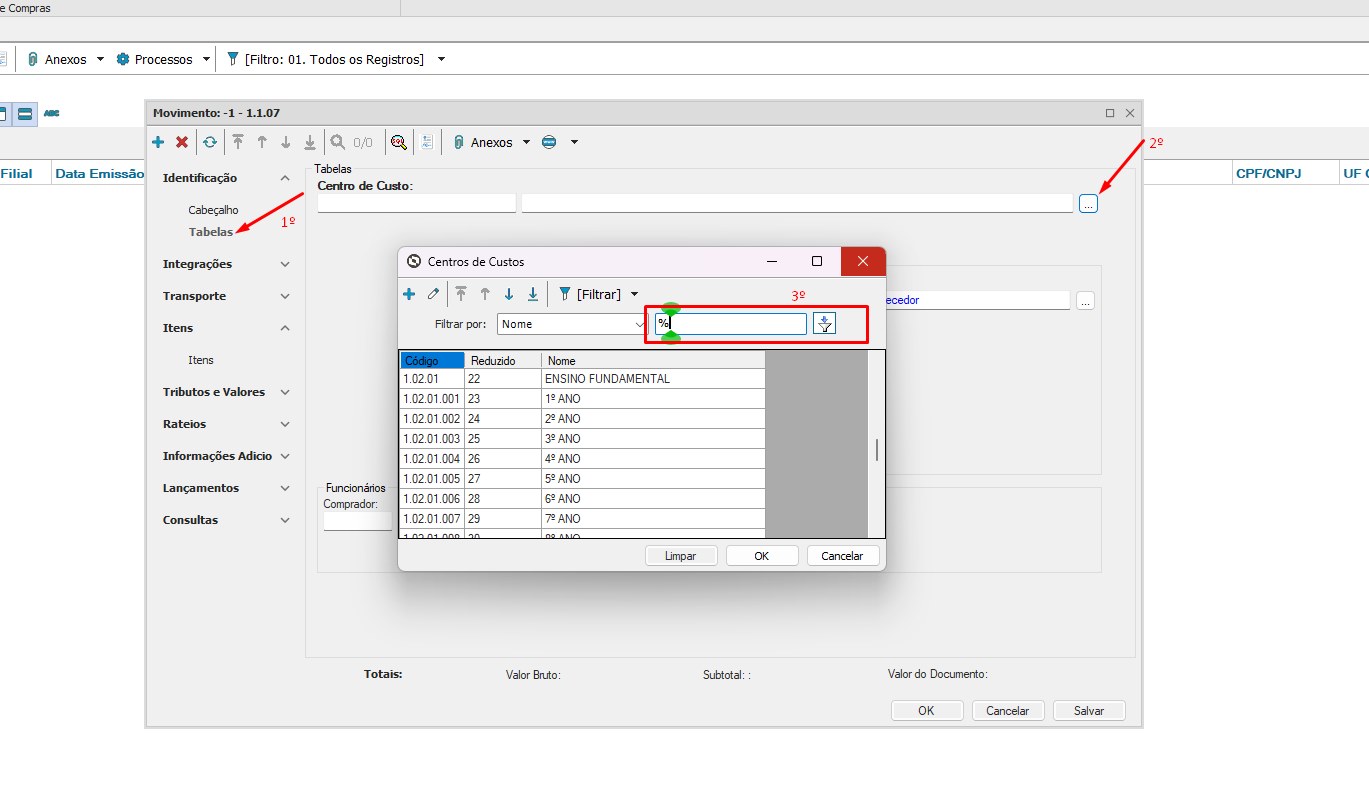Select Cabeçalho under Identificação
The height and width of the screenshot is (792, 1369).
pos(213,210)
